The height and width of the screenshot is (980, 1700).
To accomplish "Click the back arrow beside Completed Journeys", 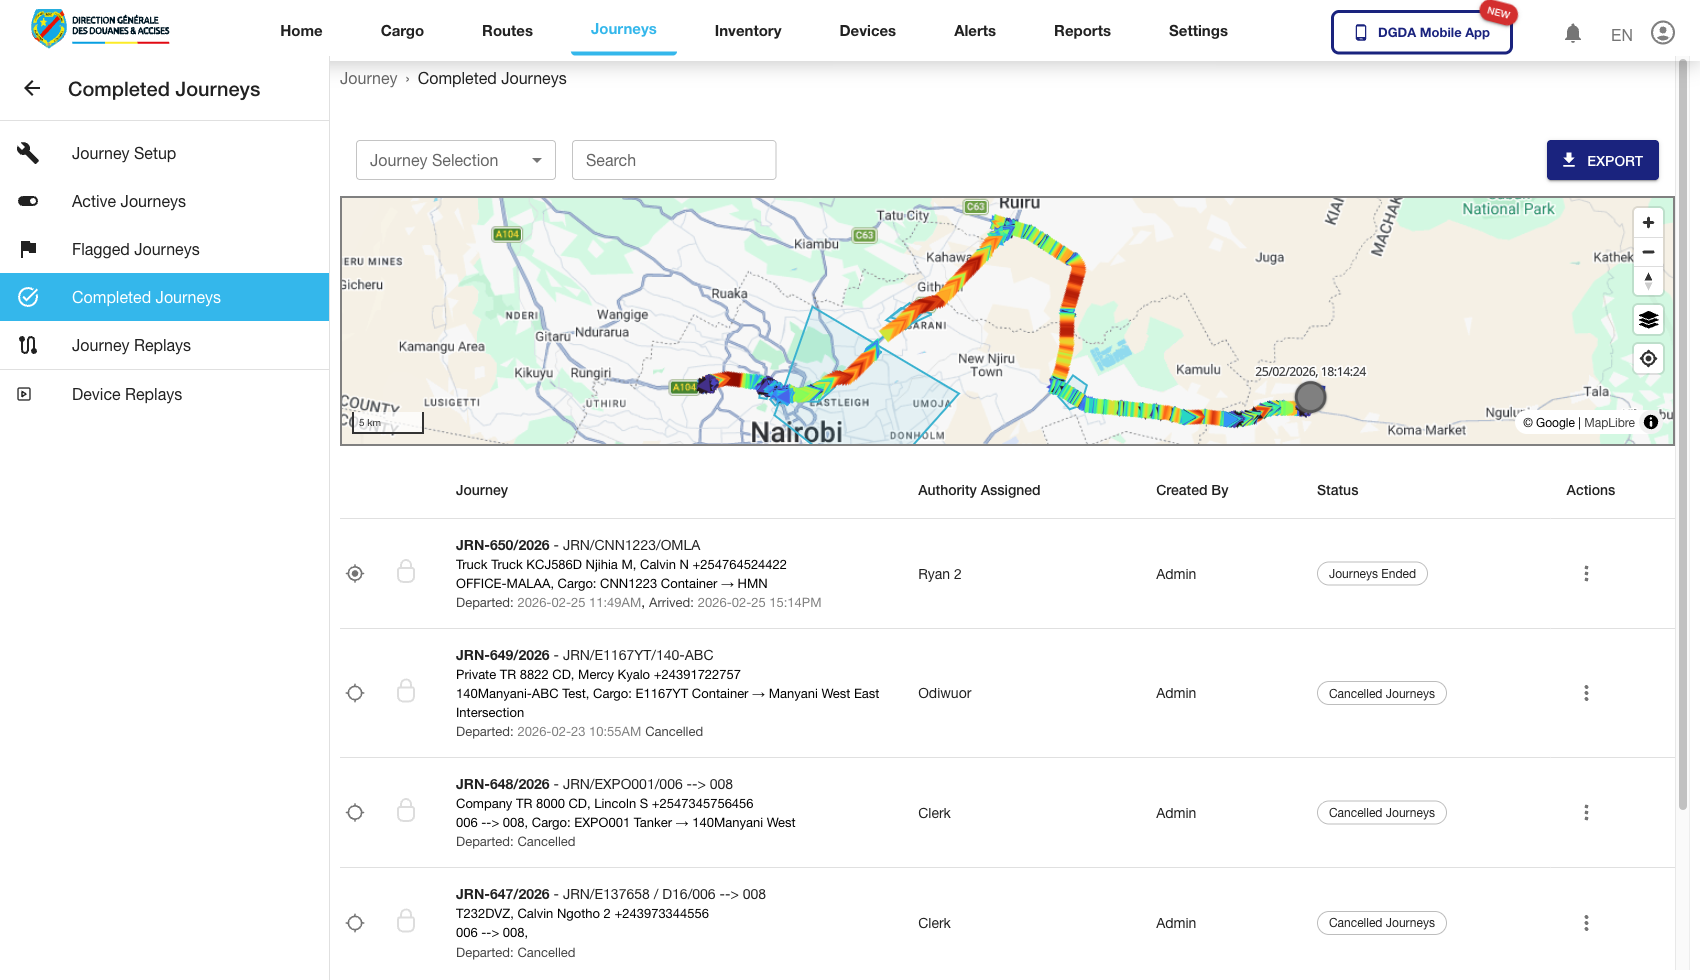I will tap(32, 89).
